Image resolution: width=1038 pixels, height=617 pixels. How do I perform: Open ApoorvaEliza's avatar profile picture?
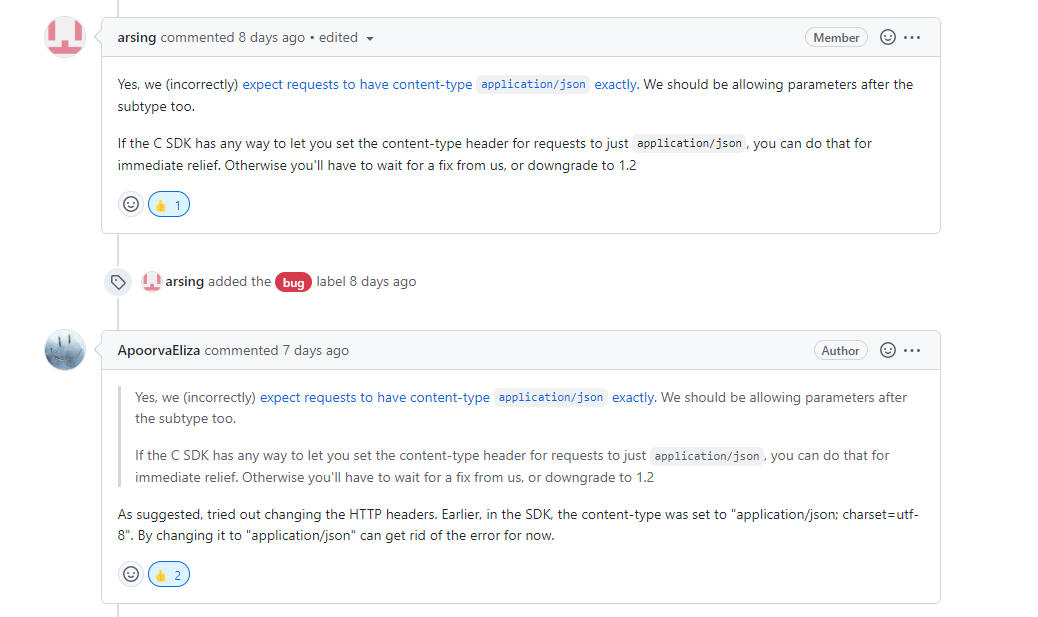click(65, 350)
